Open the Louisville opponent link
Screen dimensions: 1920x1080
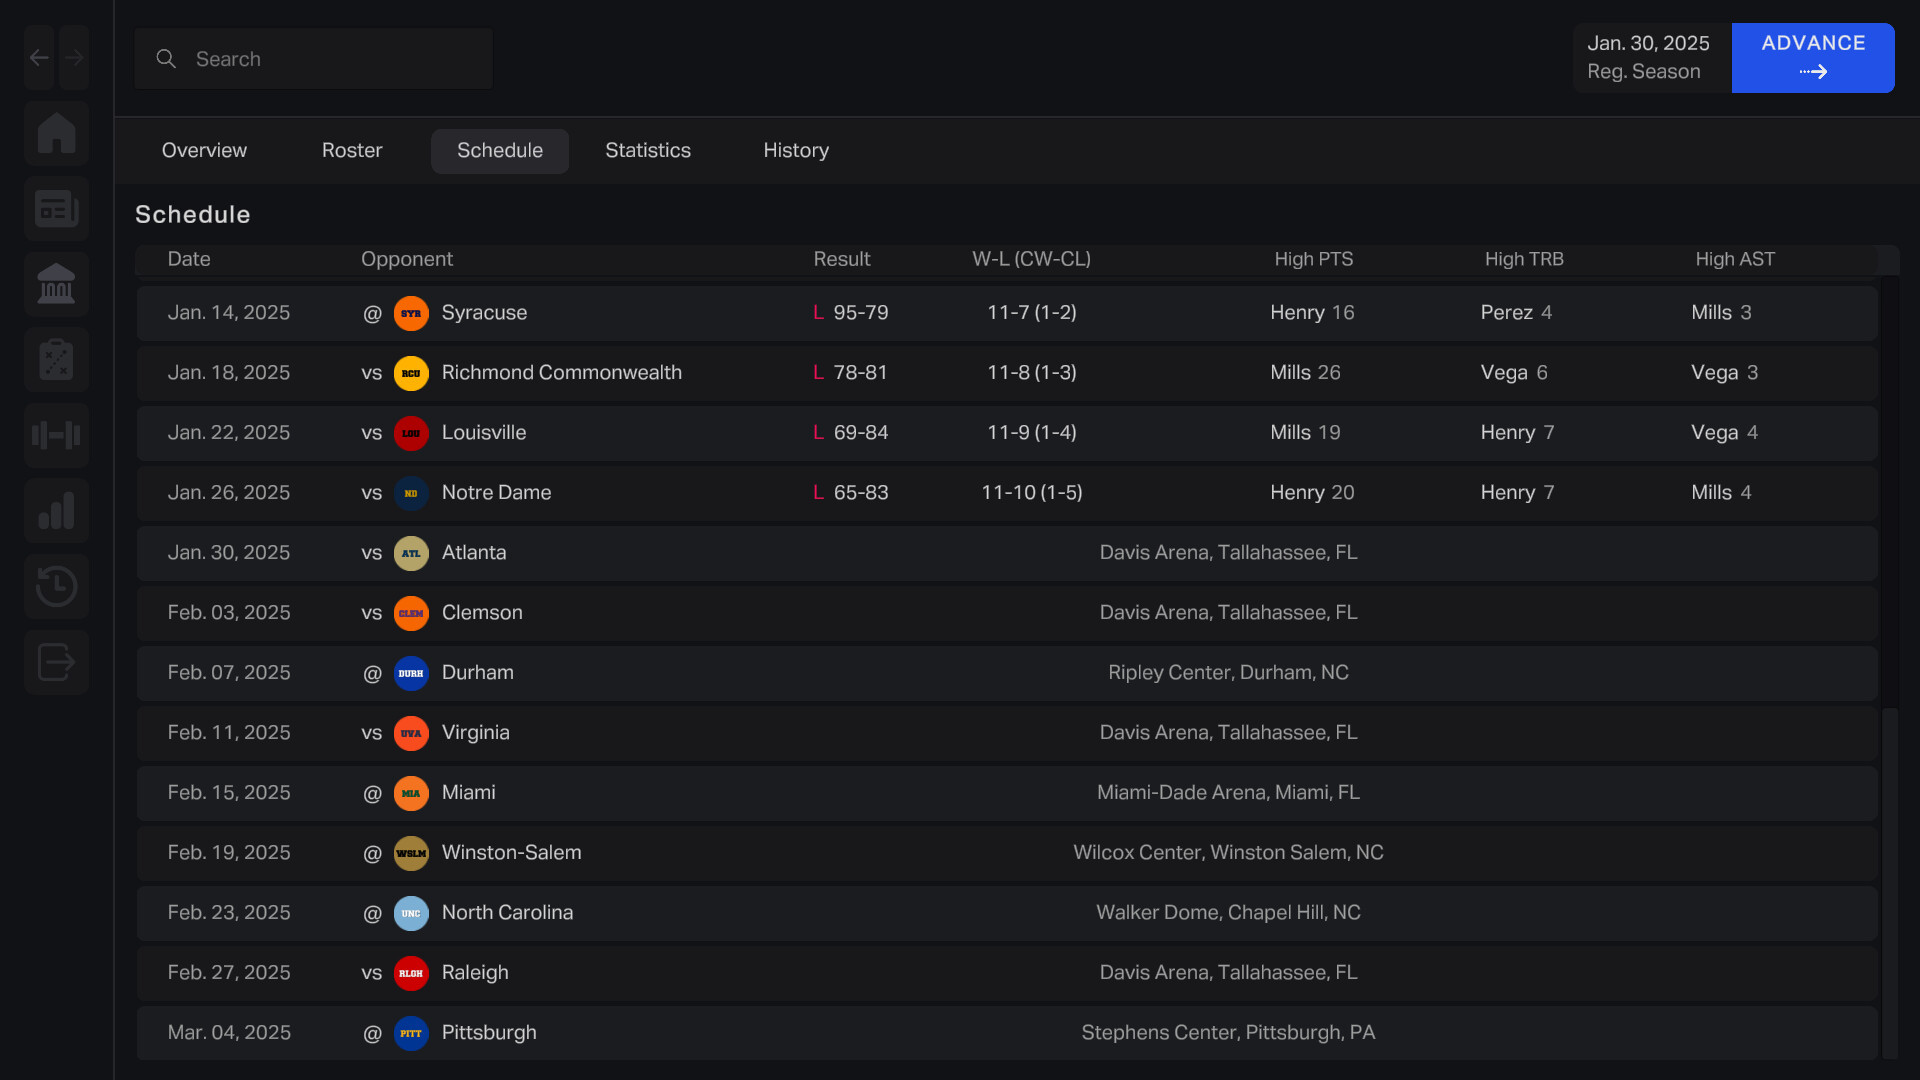(484, 433)
